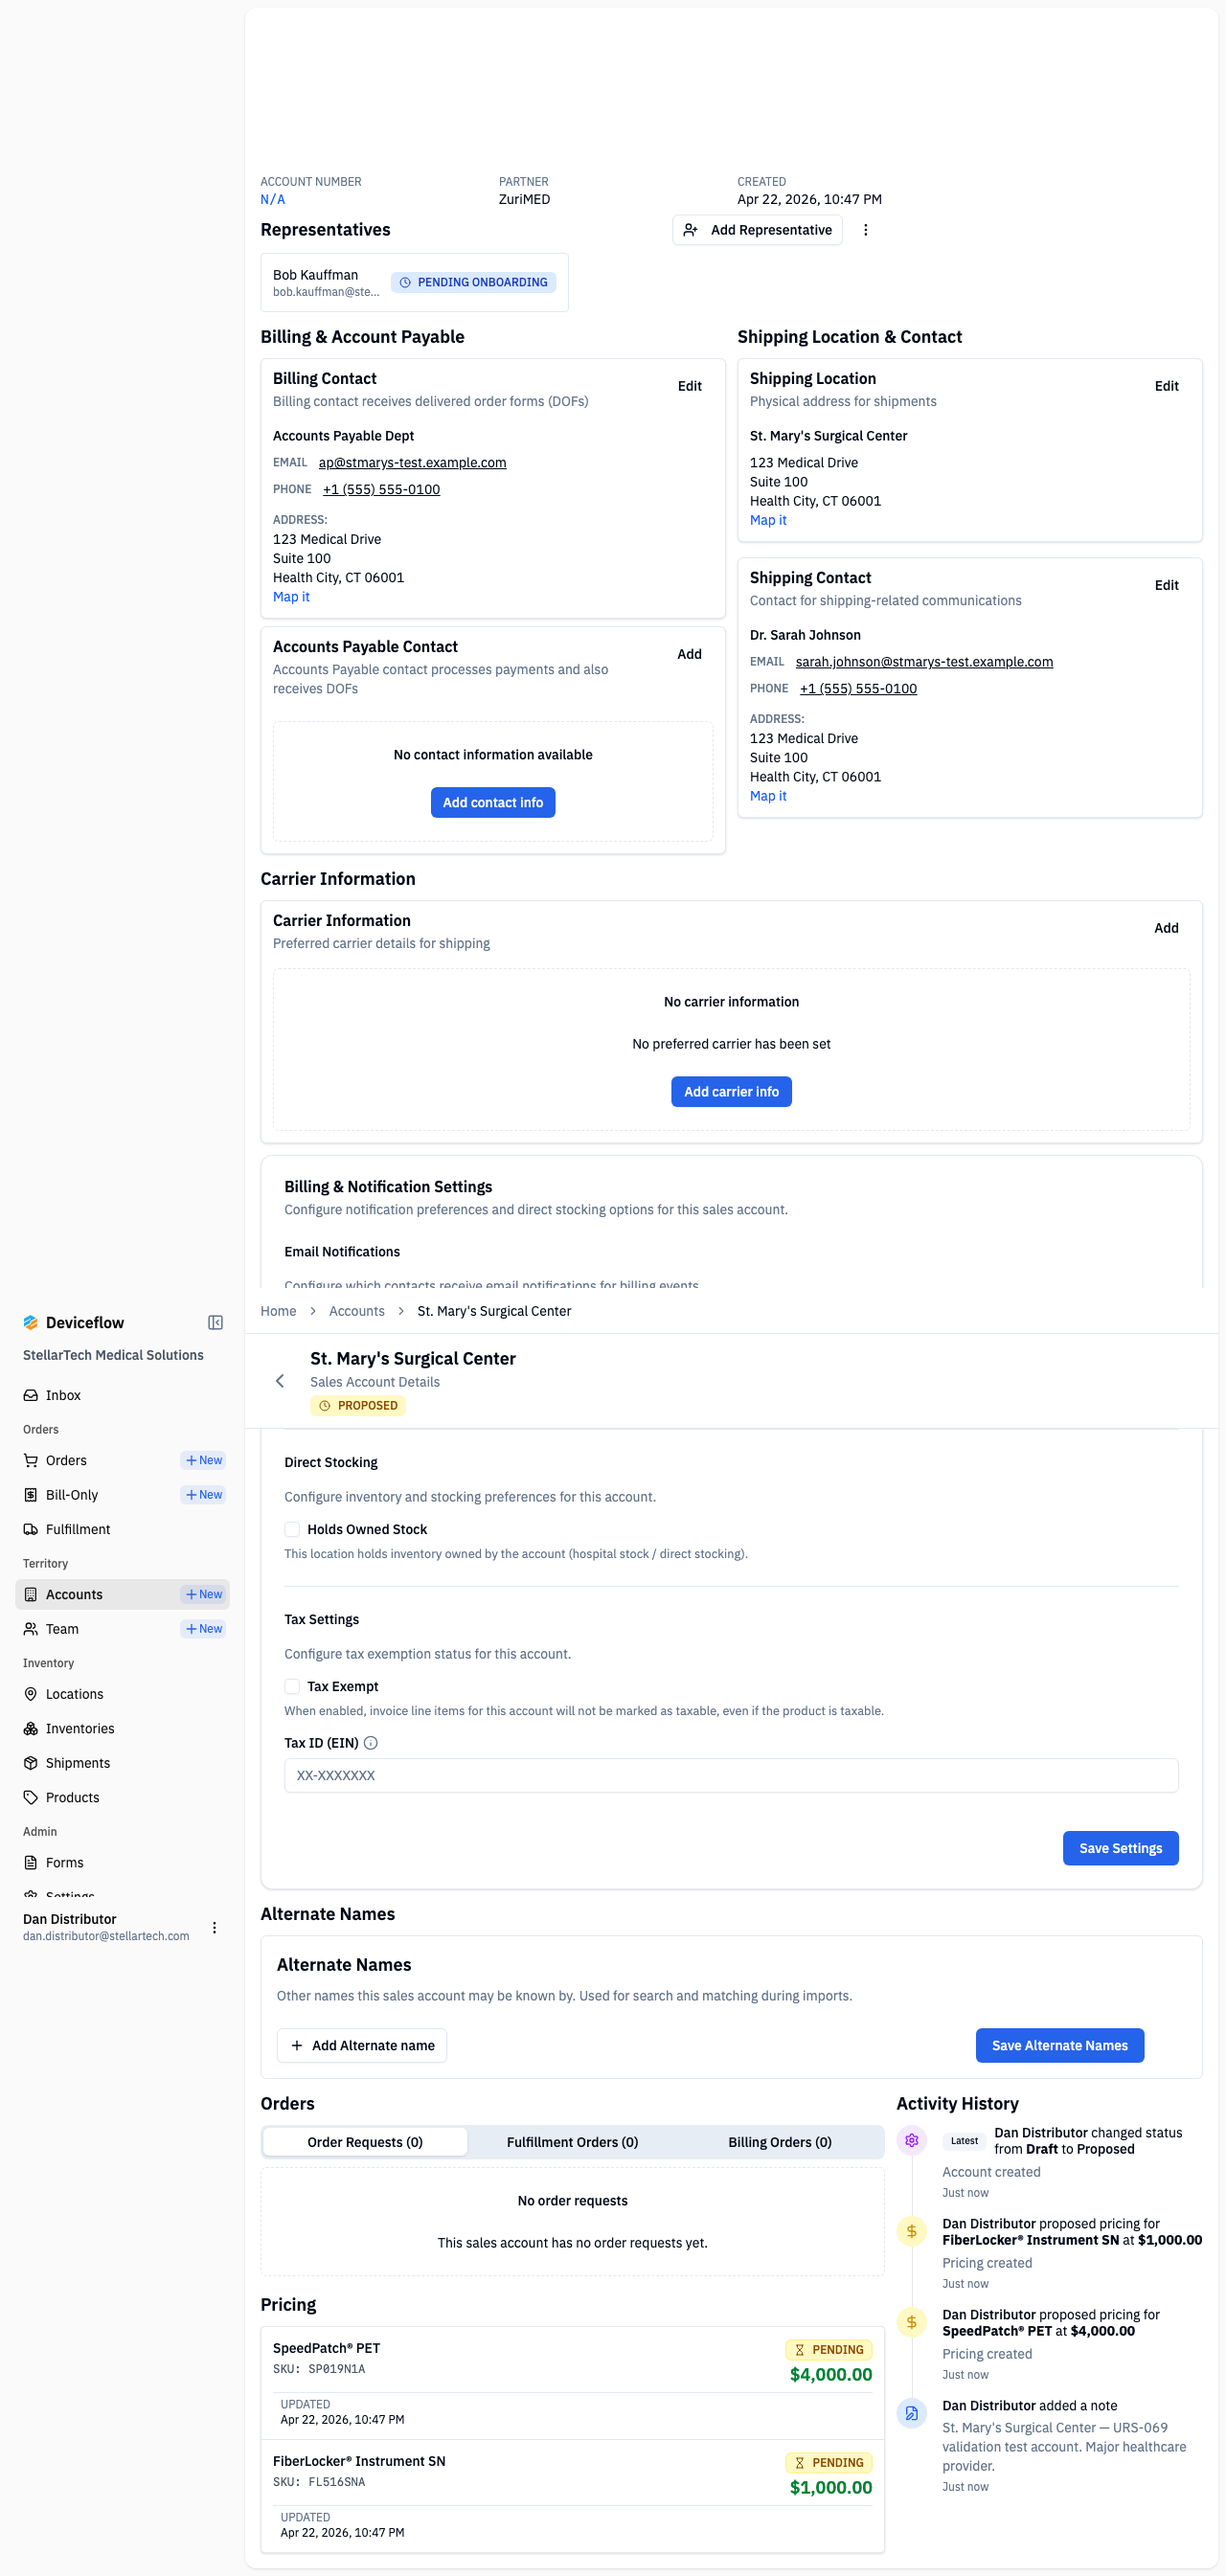The image size is (1226, 2576).
Task: Select Bob Kauffman representative card
Action: click(x=414, y=282)
